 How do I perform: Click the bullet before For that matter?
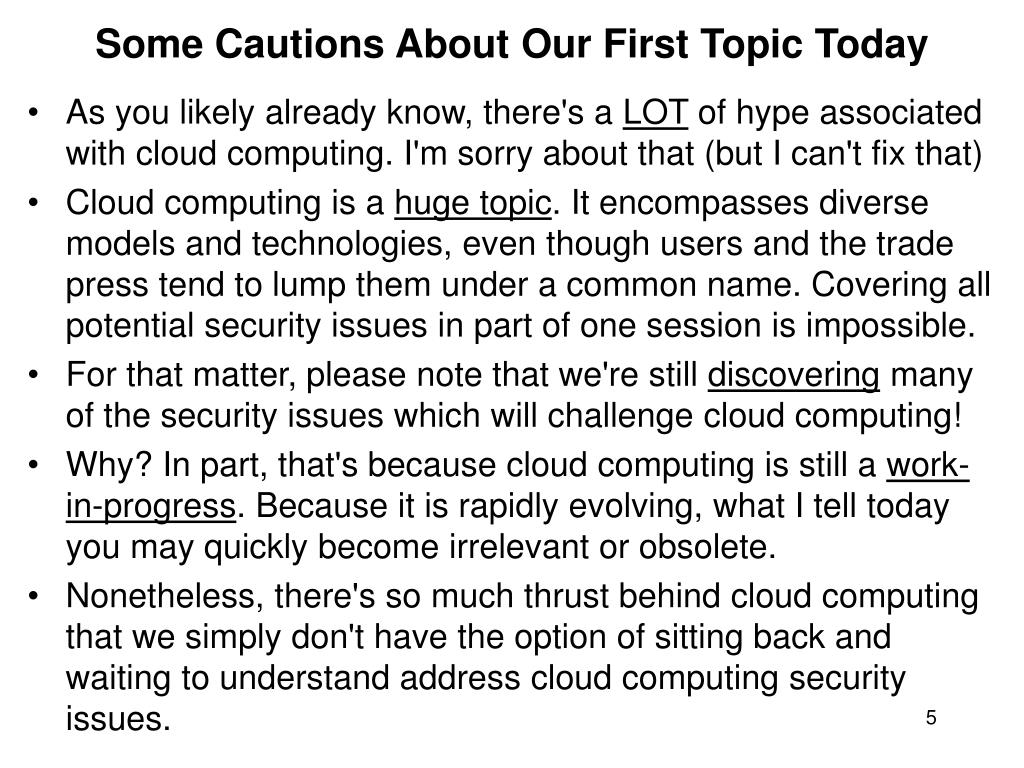[34, 375]
